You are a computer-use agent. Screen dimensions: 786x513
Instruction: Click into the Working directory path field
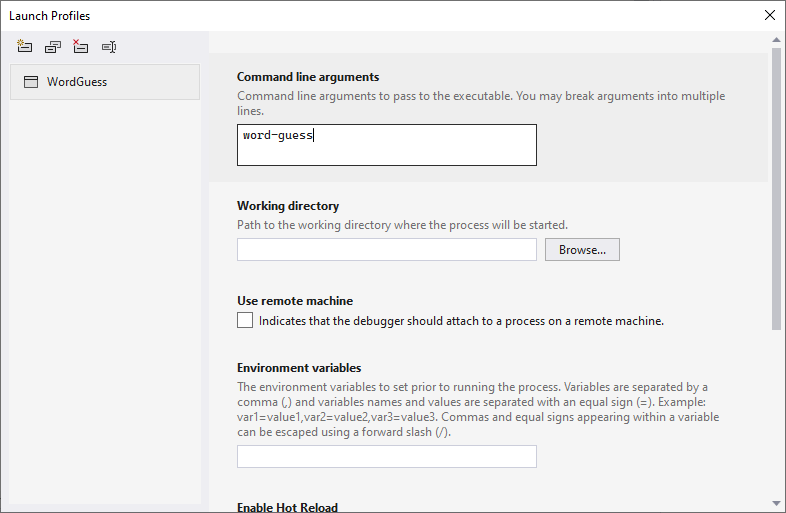click(386, 250)
